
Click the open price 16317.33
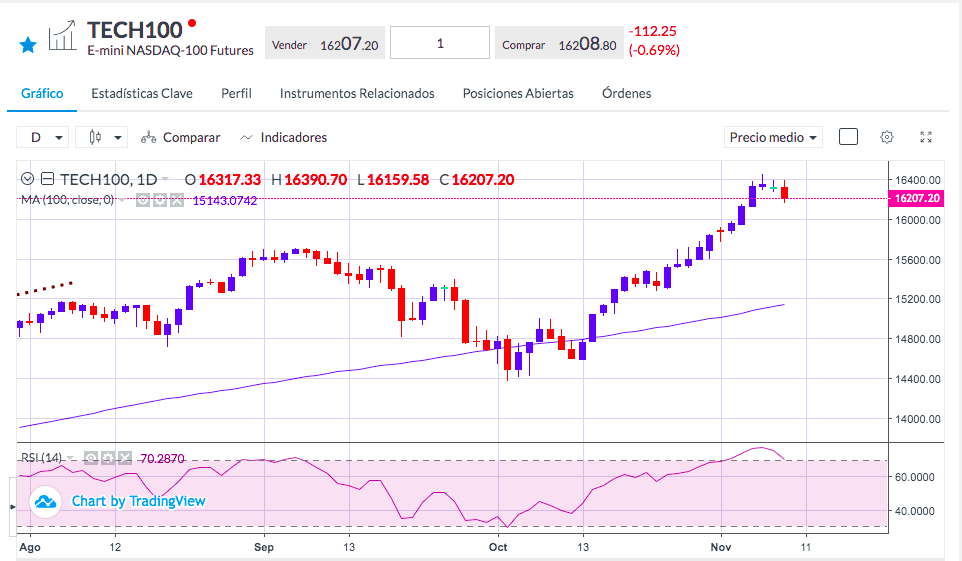coord(230,180)
